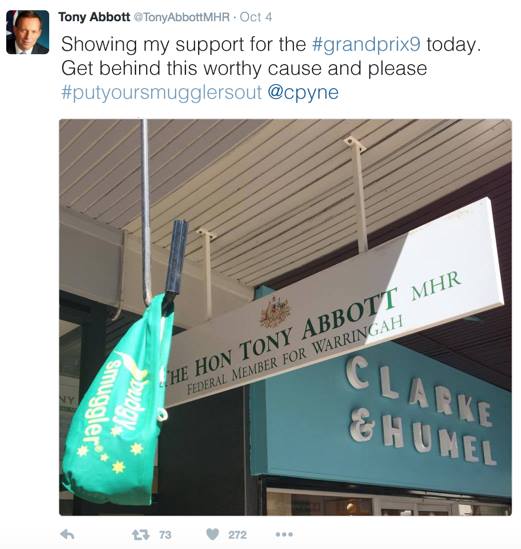The height and width of the screenshot is (549, 521).
Task: Follow the #putyoursmugglersout hashtag
Action: (x=161, y=92)
